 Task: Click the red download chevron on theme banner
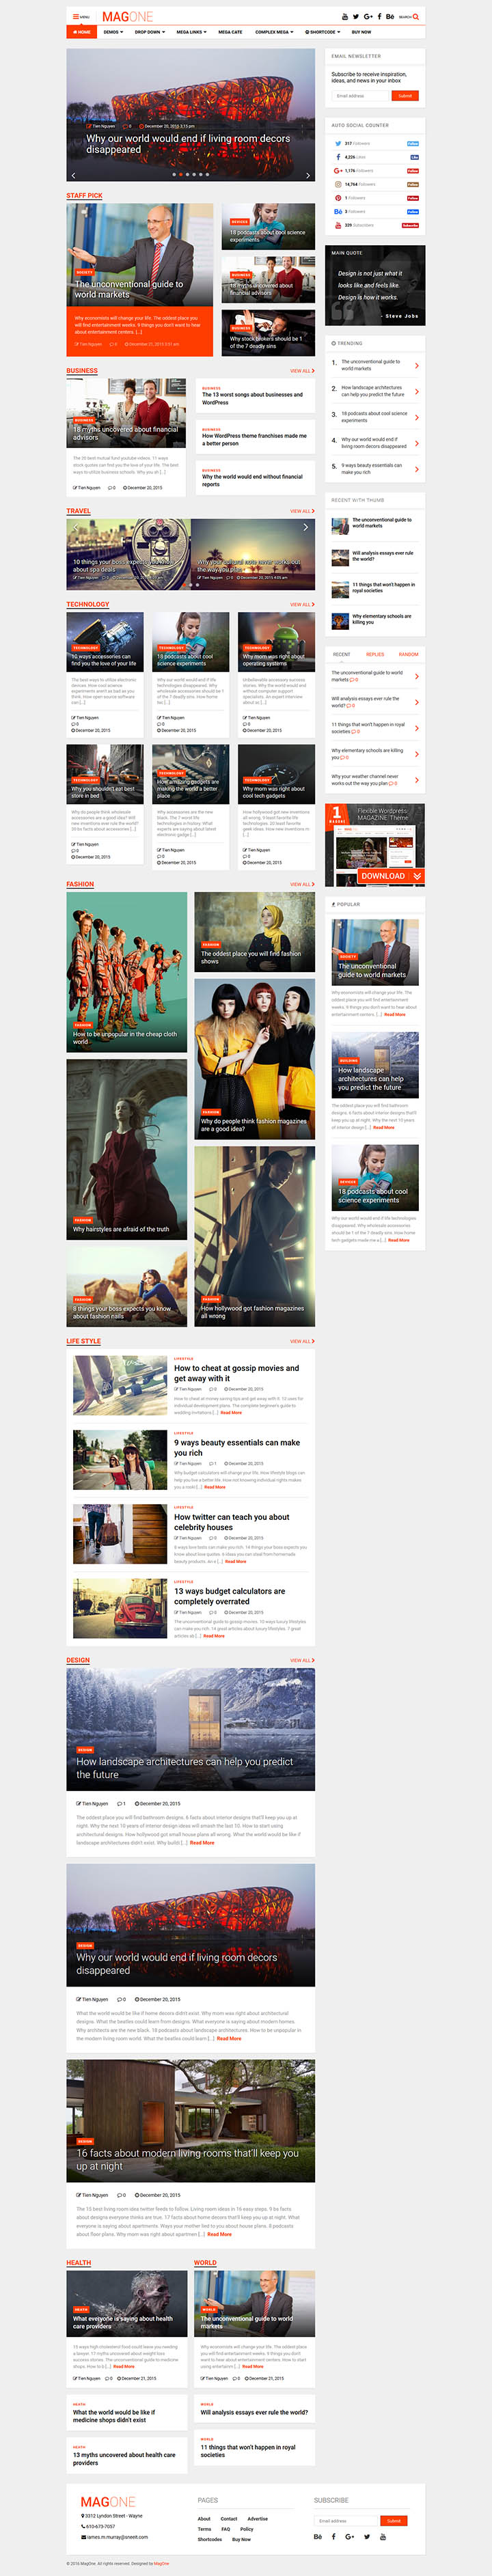point(417,876)
